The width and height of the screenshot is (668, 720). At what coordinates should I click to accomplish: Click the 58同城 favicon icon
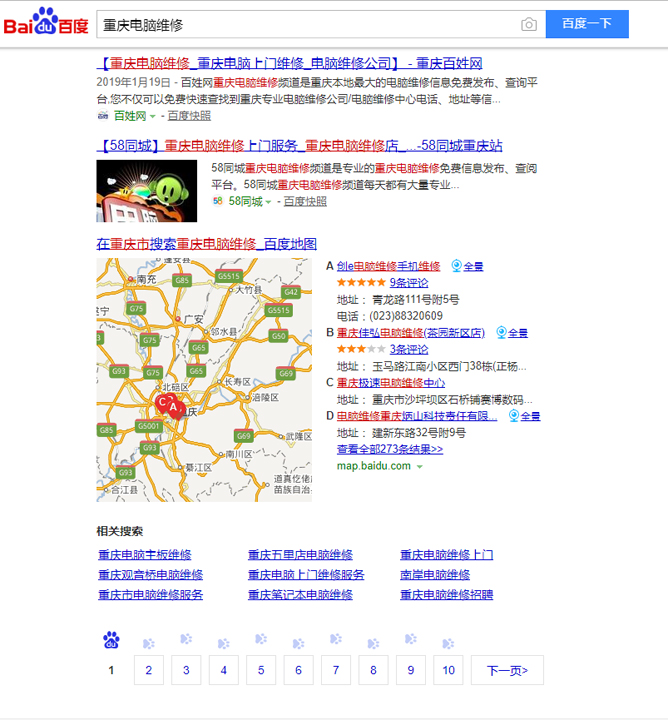[x=217, y=201]
